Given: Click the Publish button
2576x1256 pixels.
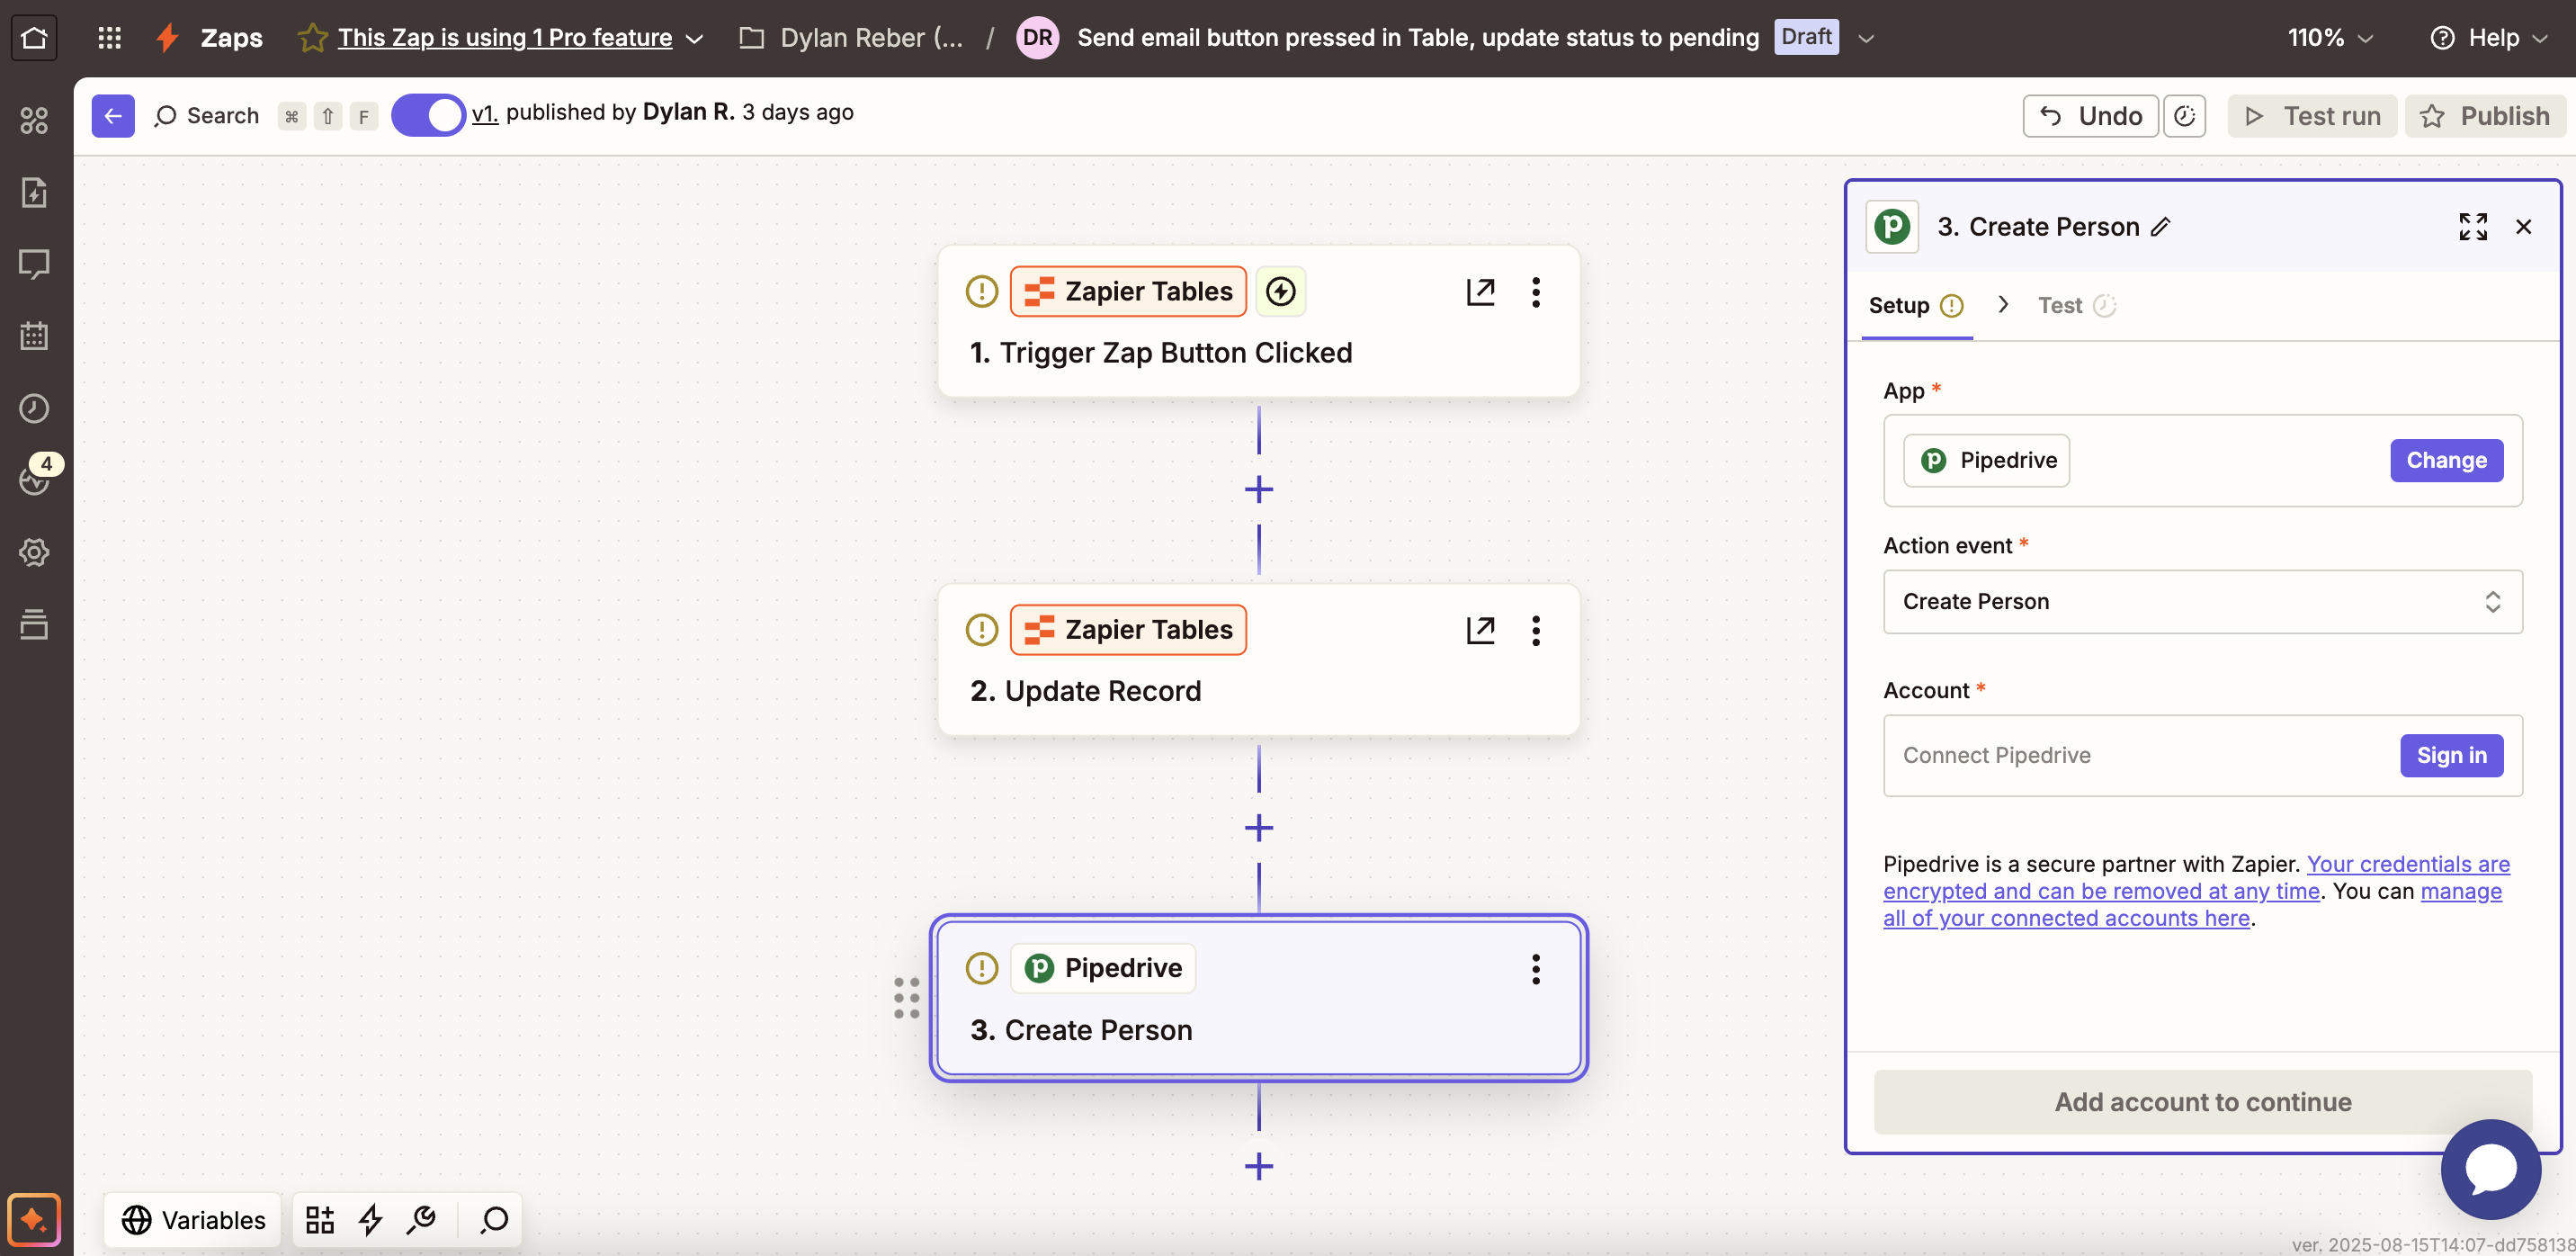Looking at the screenshot, I should coord(2487,115).
